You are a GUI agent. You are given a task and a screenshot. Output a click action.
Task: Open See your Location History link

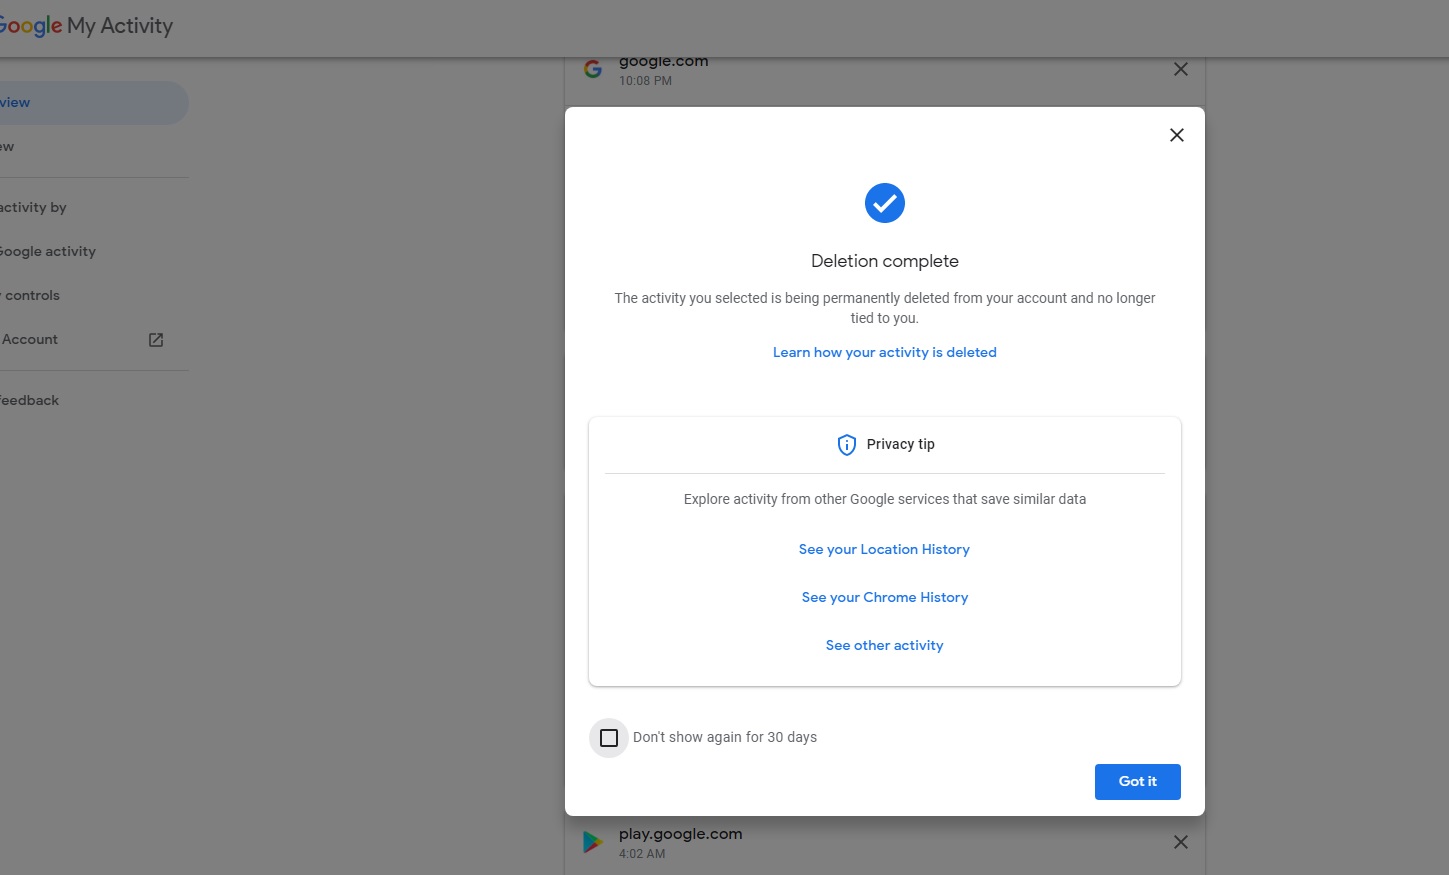point(884,549)
